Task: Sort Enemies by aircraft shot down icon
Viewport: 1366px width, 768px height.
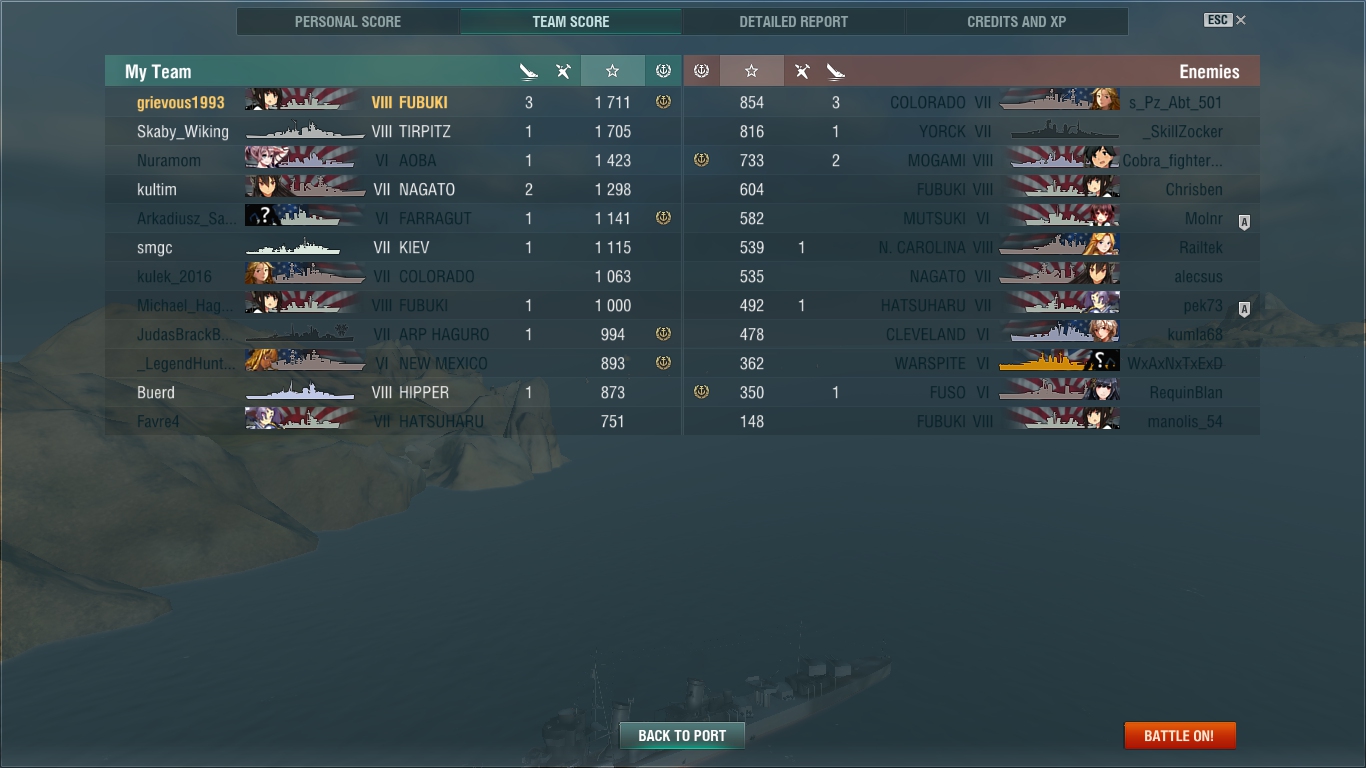Action: 802,71
